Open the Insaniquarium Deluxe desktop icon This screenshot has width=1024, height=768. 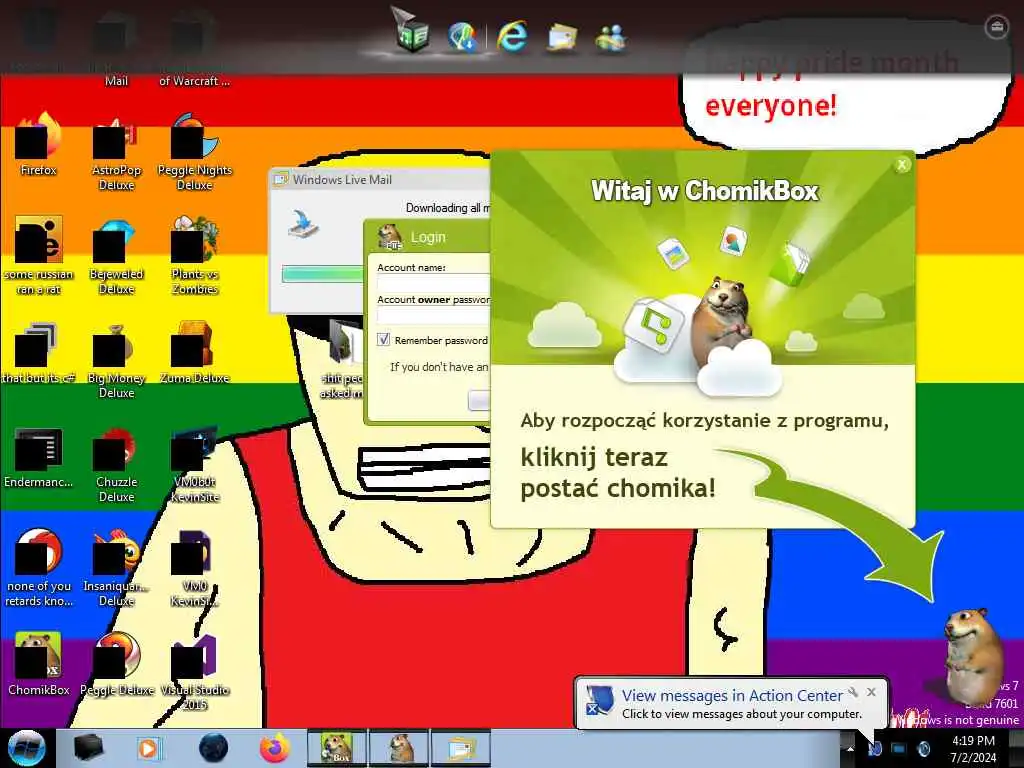pos(116,568)
